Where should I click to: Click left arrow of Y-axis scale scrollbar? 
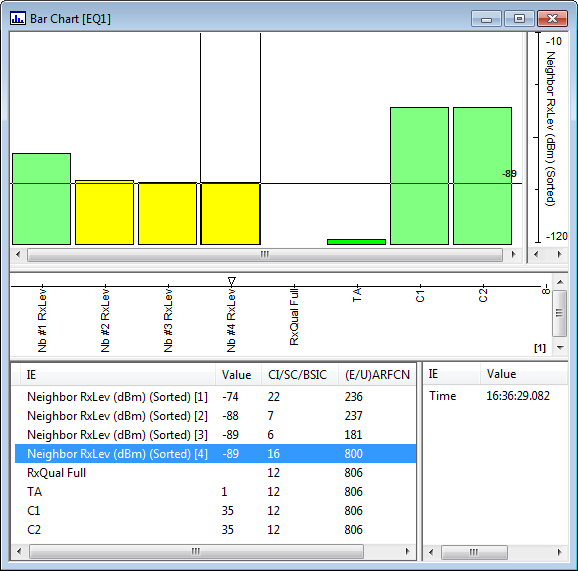pyautogui.click(x=536, y=254)
